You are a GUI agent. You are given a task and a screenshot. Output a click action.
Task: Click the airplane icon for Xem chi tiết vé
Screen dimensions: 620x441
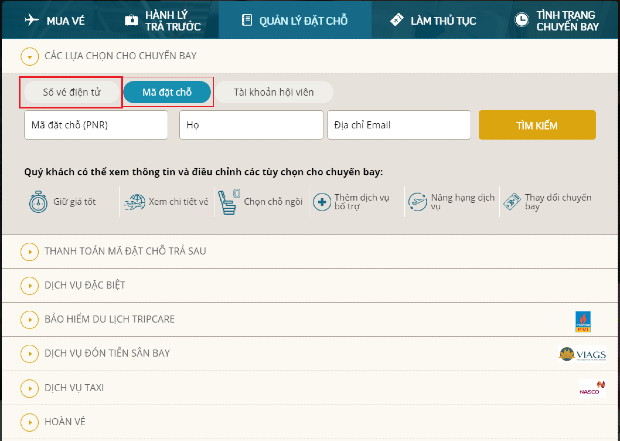(x=135, y=202)
